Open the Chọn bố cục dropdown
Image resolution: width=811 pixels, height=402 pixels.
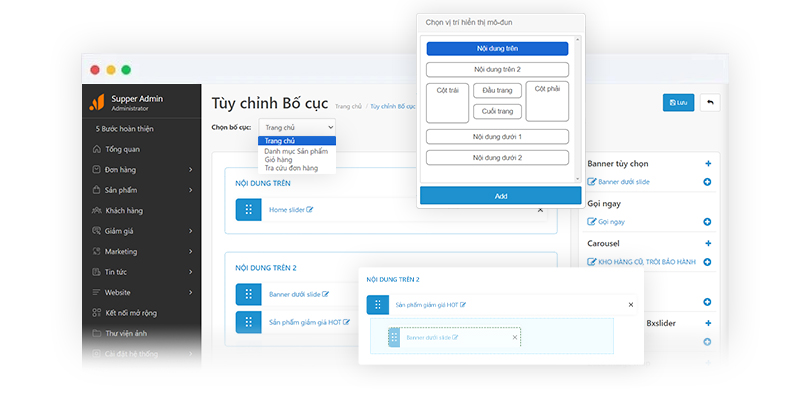[297, 127]
